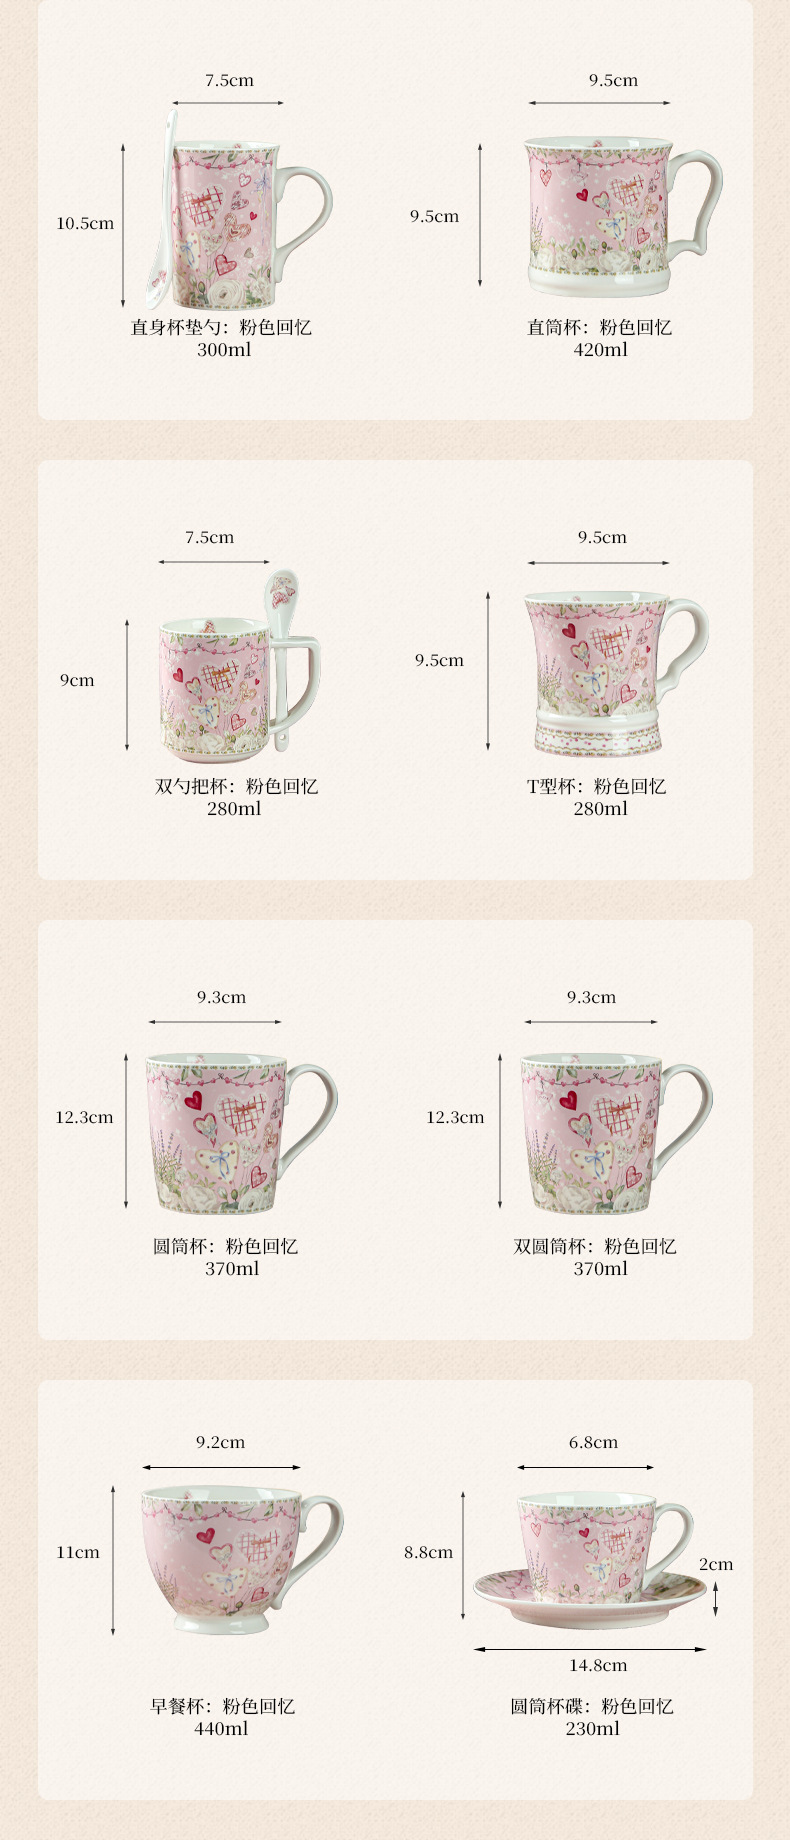
Task: Click the 直身杯垫勺：粉色回忆 label
Action: (x=221, y=327)
